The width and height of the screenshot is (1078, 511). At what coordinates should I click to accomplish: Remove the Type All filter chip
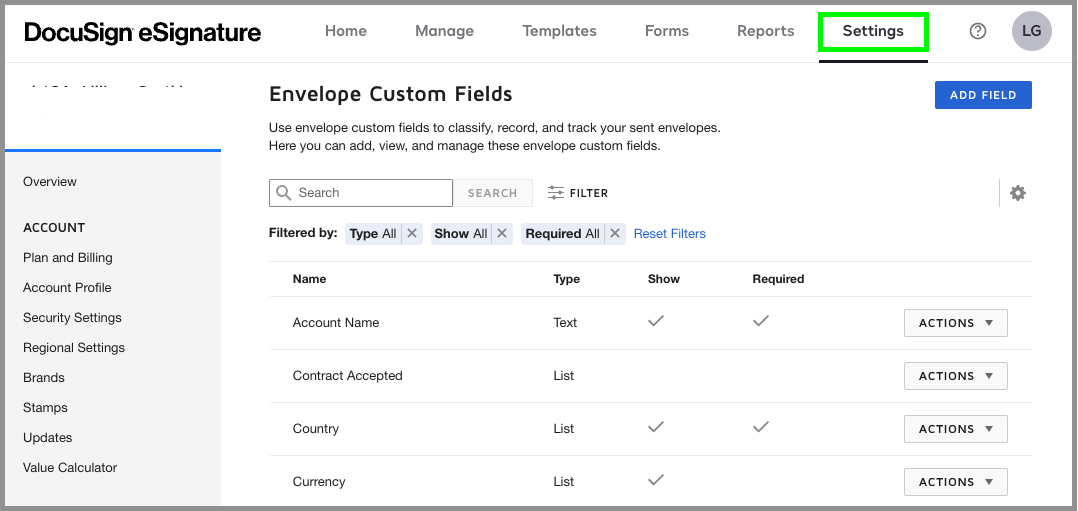[412, 233]
